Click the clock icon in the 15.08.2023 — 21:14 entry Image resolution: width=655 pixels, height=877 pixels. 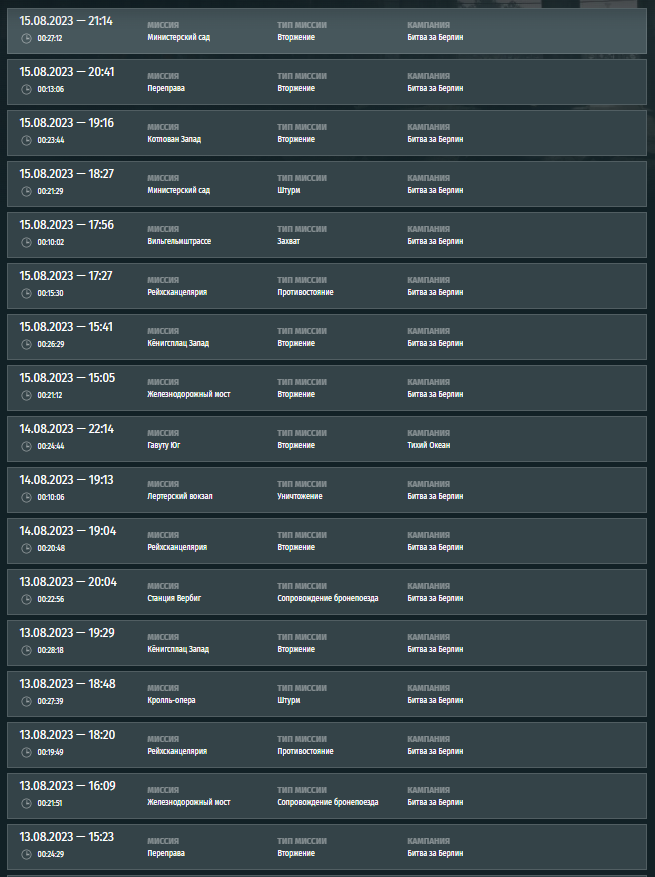tap(26, 38)
